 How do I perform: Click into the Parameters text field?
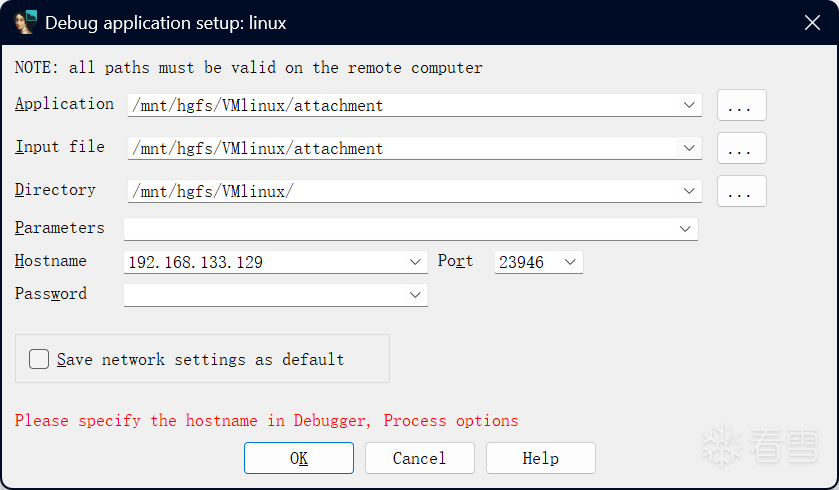pyautogui.click(x=400, y=229)
